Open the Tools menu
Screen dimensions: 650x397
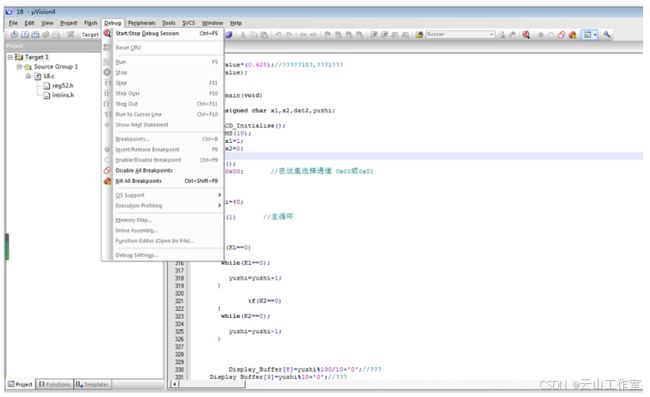[169, 23]
